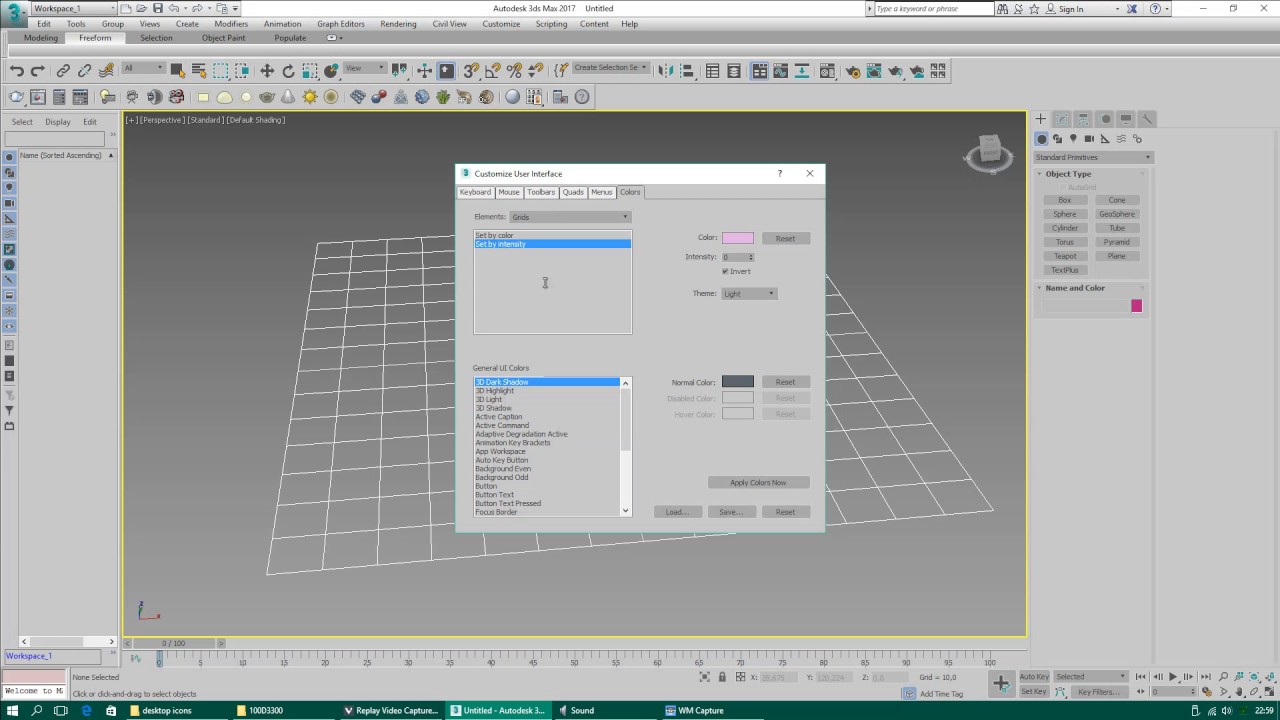The width and height of the screenshot is (1280, 720).
Task: Open the Modify command panel tab
Action: (x=1062, y=119)
